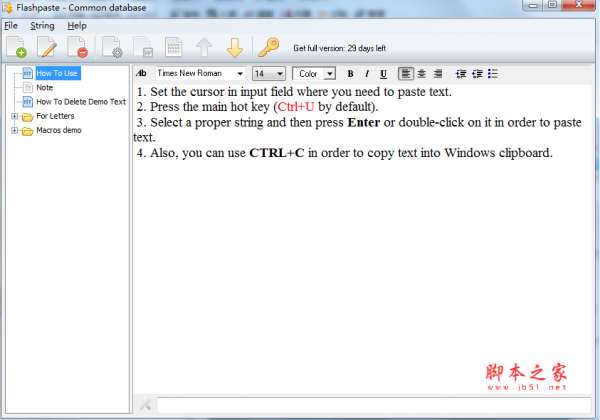Open the File menu
600x420 pixels.
(x=11, y=26)
